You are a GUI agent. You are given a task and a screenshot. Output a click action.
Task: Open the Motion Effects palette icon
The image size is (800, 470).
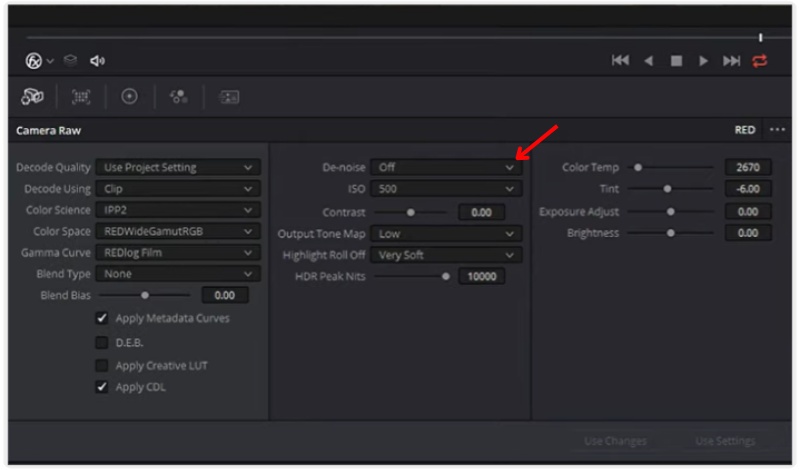[x=230, y=97]
